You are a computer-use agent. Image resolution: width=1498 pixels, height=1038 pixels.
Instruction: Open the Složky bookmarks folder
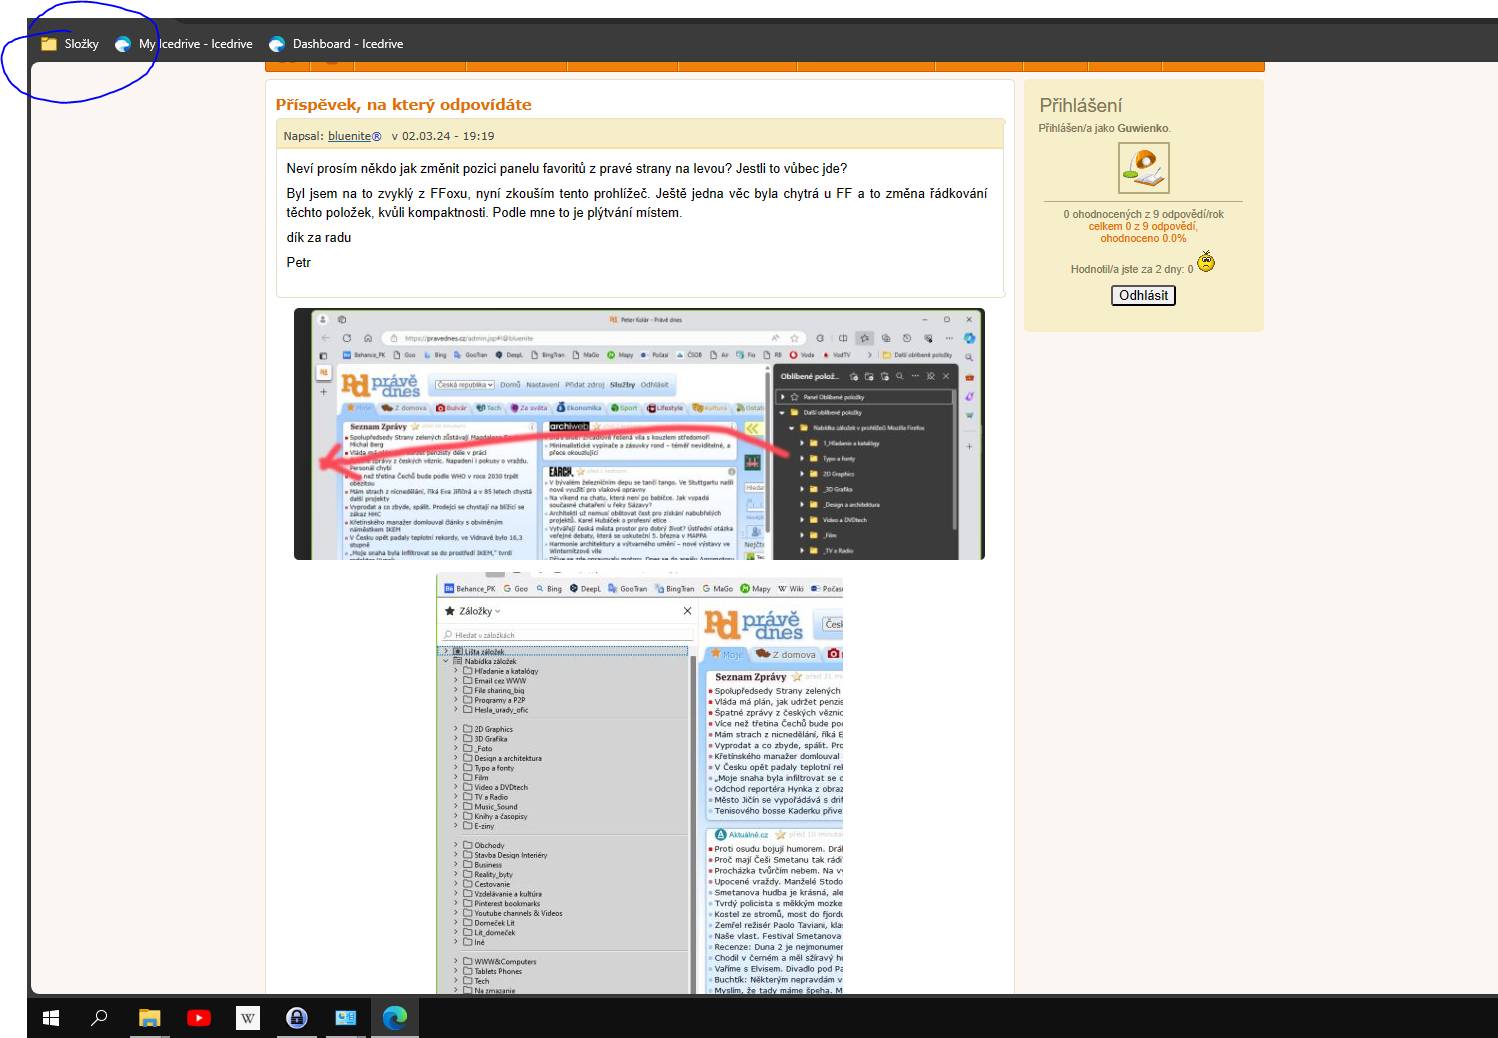coord(70,44)
